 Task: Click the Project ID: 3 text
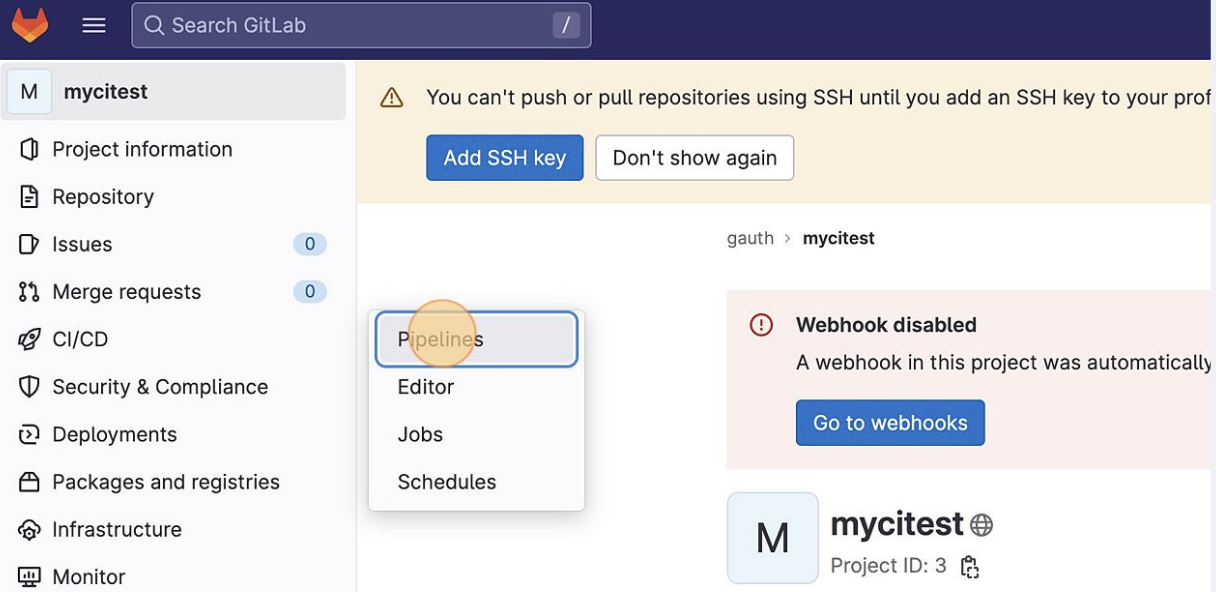click(888, 566)
